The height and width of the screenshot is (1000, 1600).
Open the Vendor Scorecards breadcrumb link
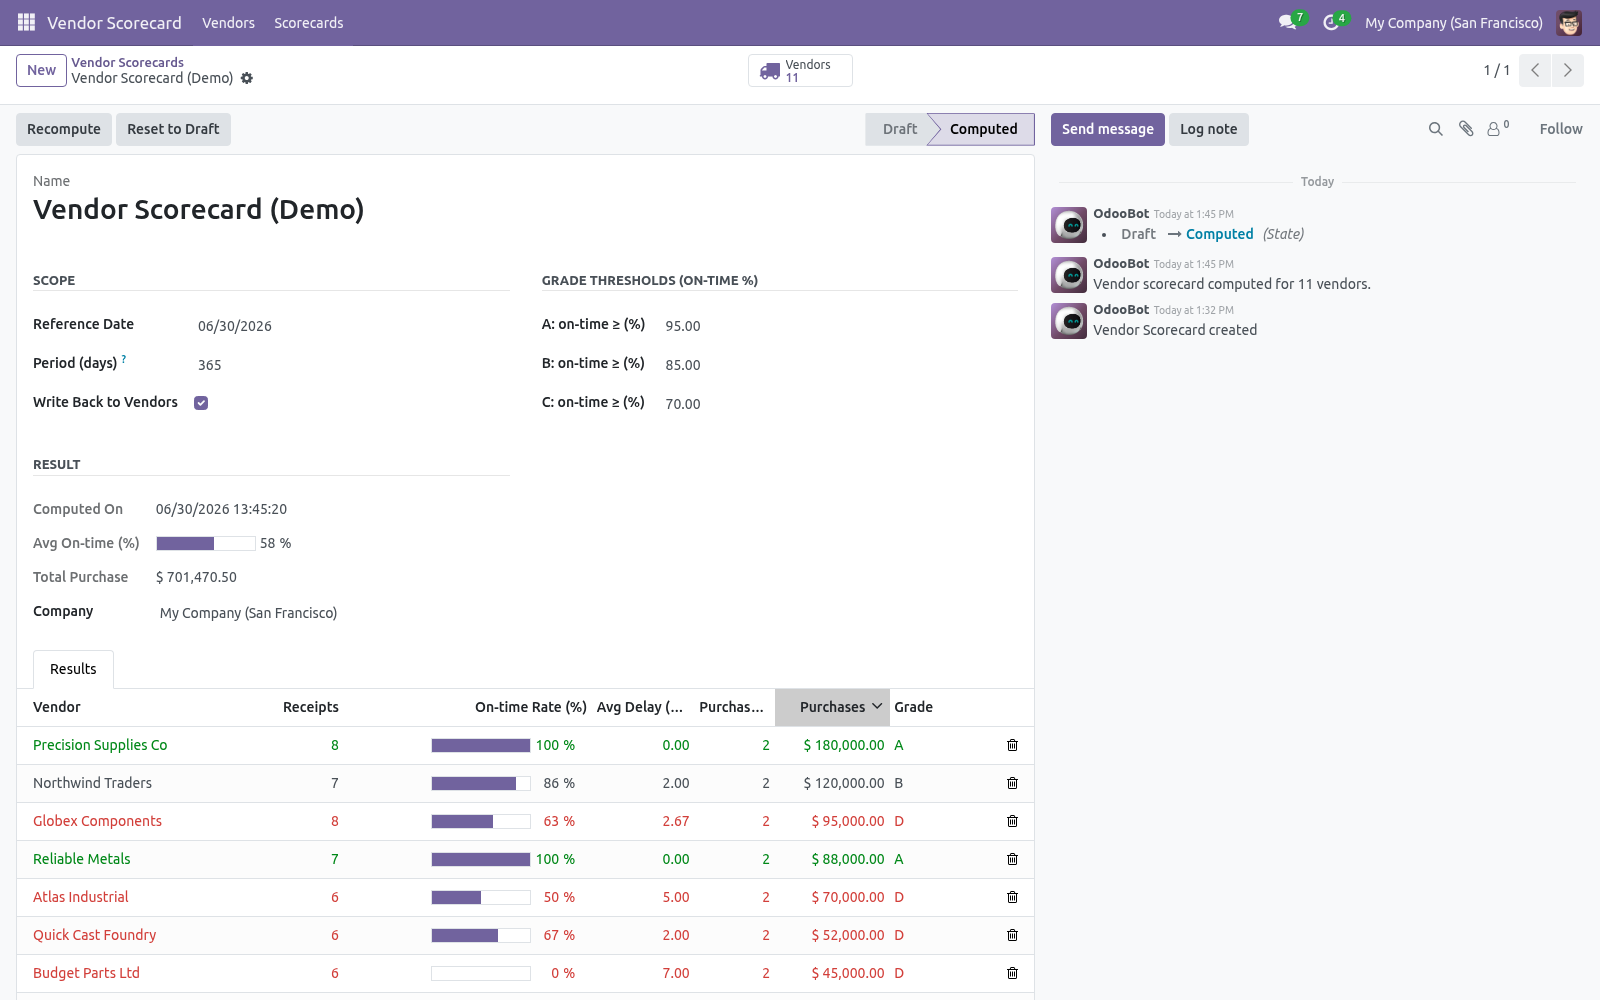click(127, 62)
